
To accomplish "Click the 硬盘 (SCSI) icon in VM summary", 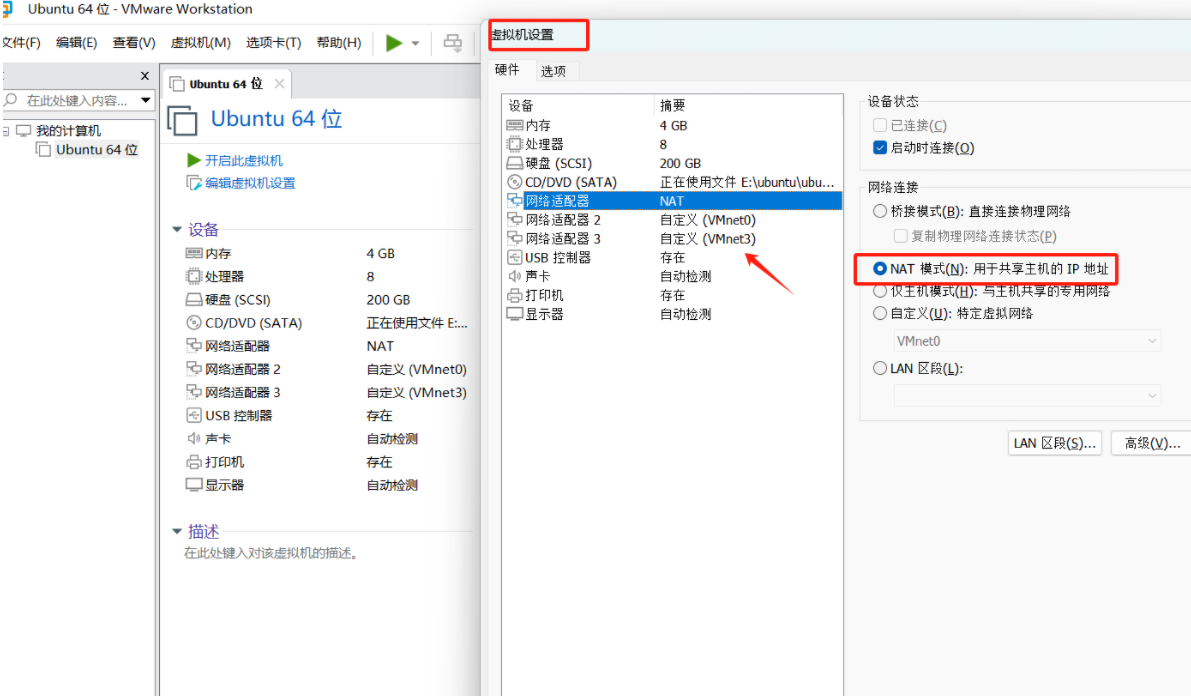I will pos(194,299).
